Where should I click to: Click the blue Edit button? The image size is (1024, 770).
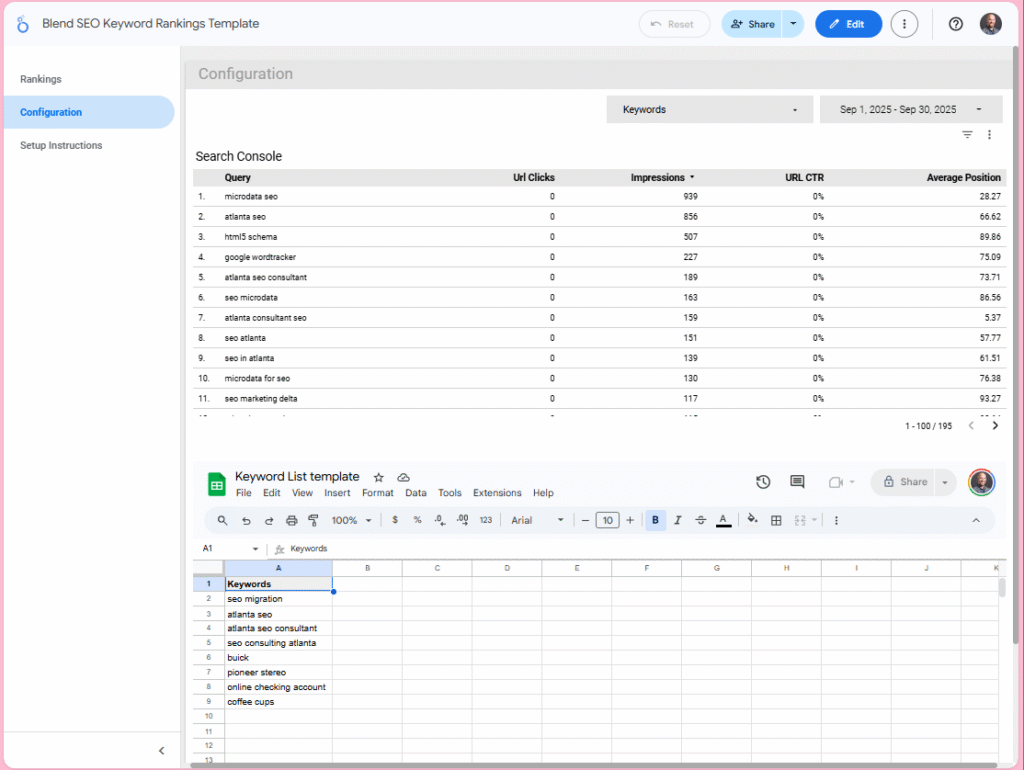(x=848, y=24)
